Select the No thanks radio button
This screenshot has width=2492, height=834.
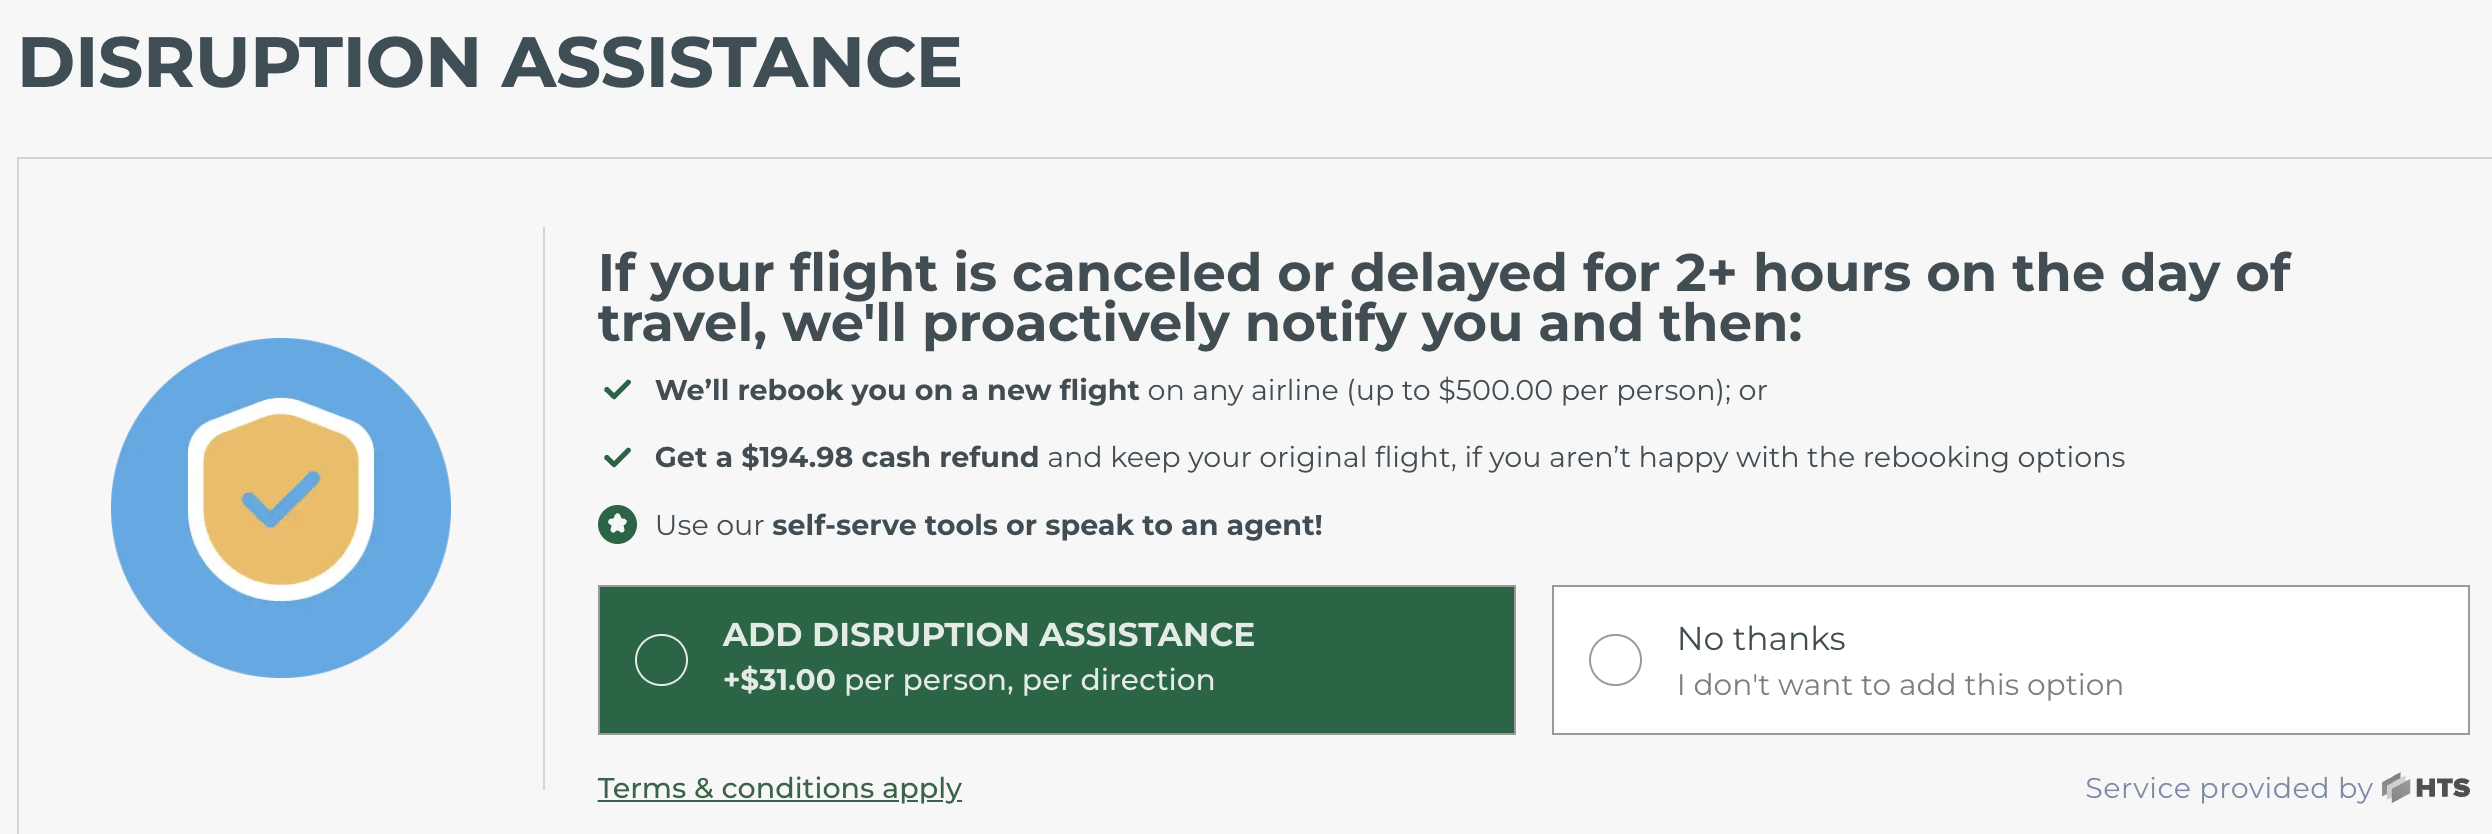(x=1615, y=660)
